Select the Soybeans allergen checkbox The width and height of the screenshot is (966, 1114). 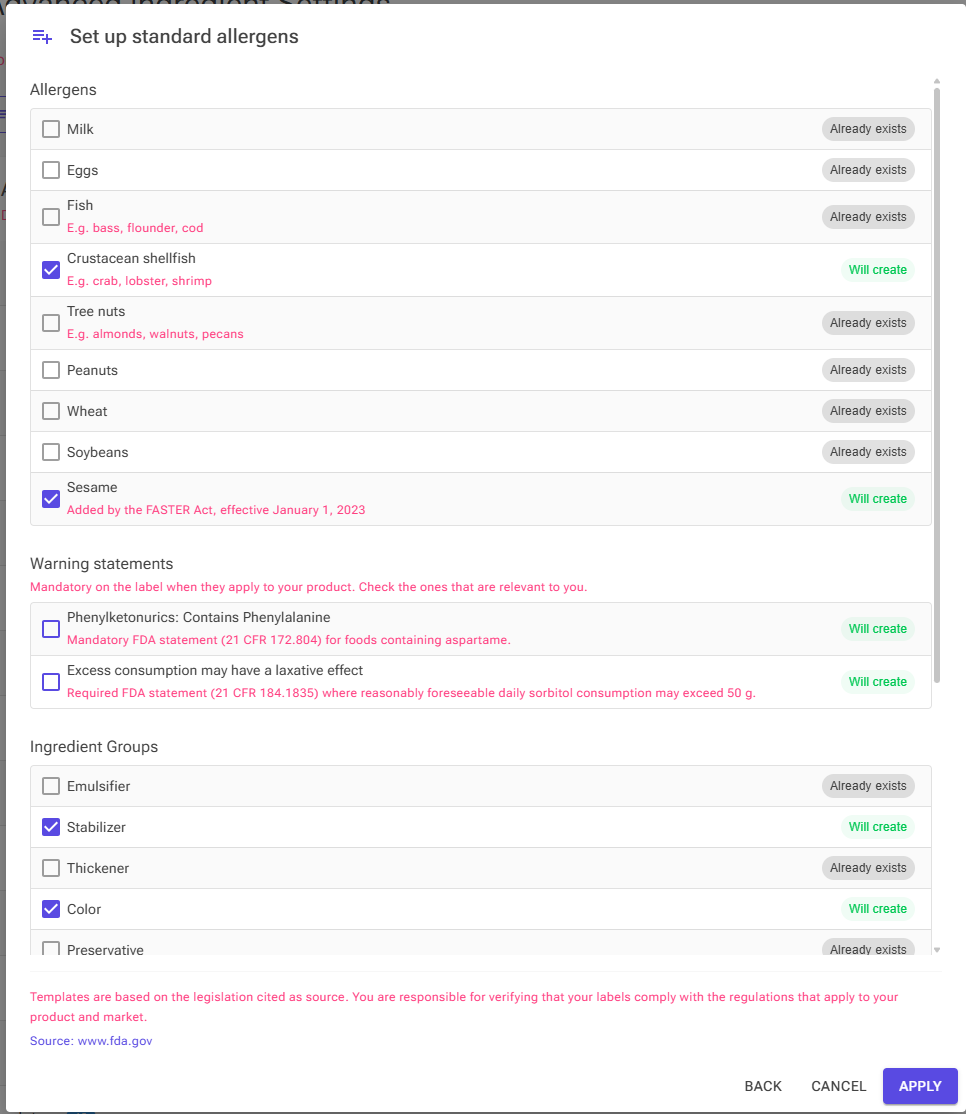coord(50,452)
